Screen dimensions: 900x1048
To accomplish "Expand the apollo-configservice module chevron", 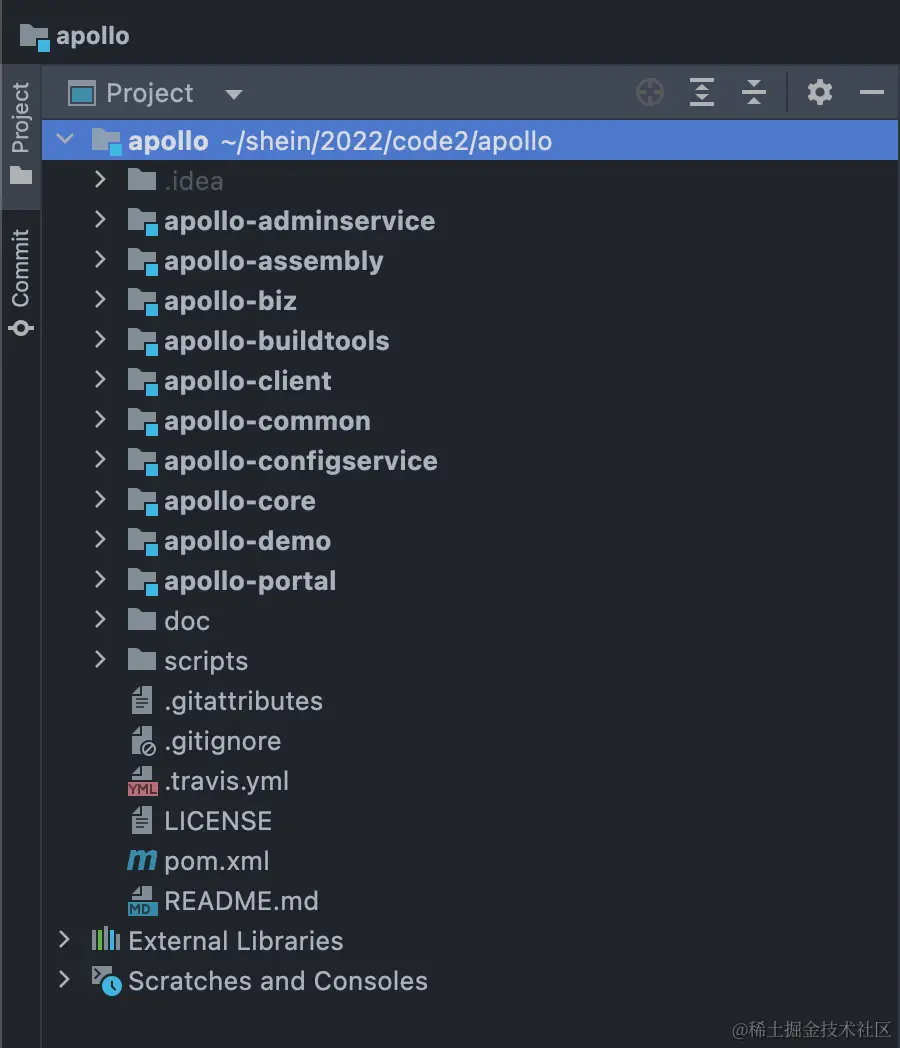I will [x=100, y=460].
